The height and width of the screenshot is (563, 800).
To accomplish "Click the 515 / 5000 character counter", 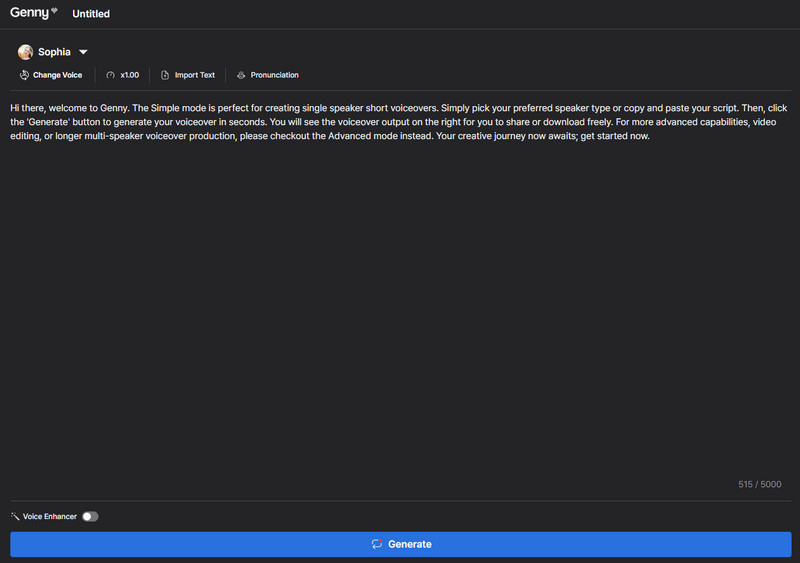I will coord(760,484).
